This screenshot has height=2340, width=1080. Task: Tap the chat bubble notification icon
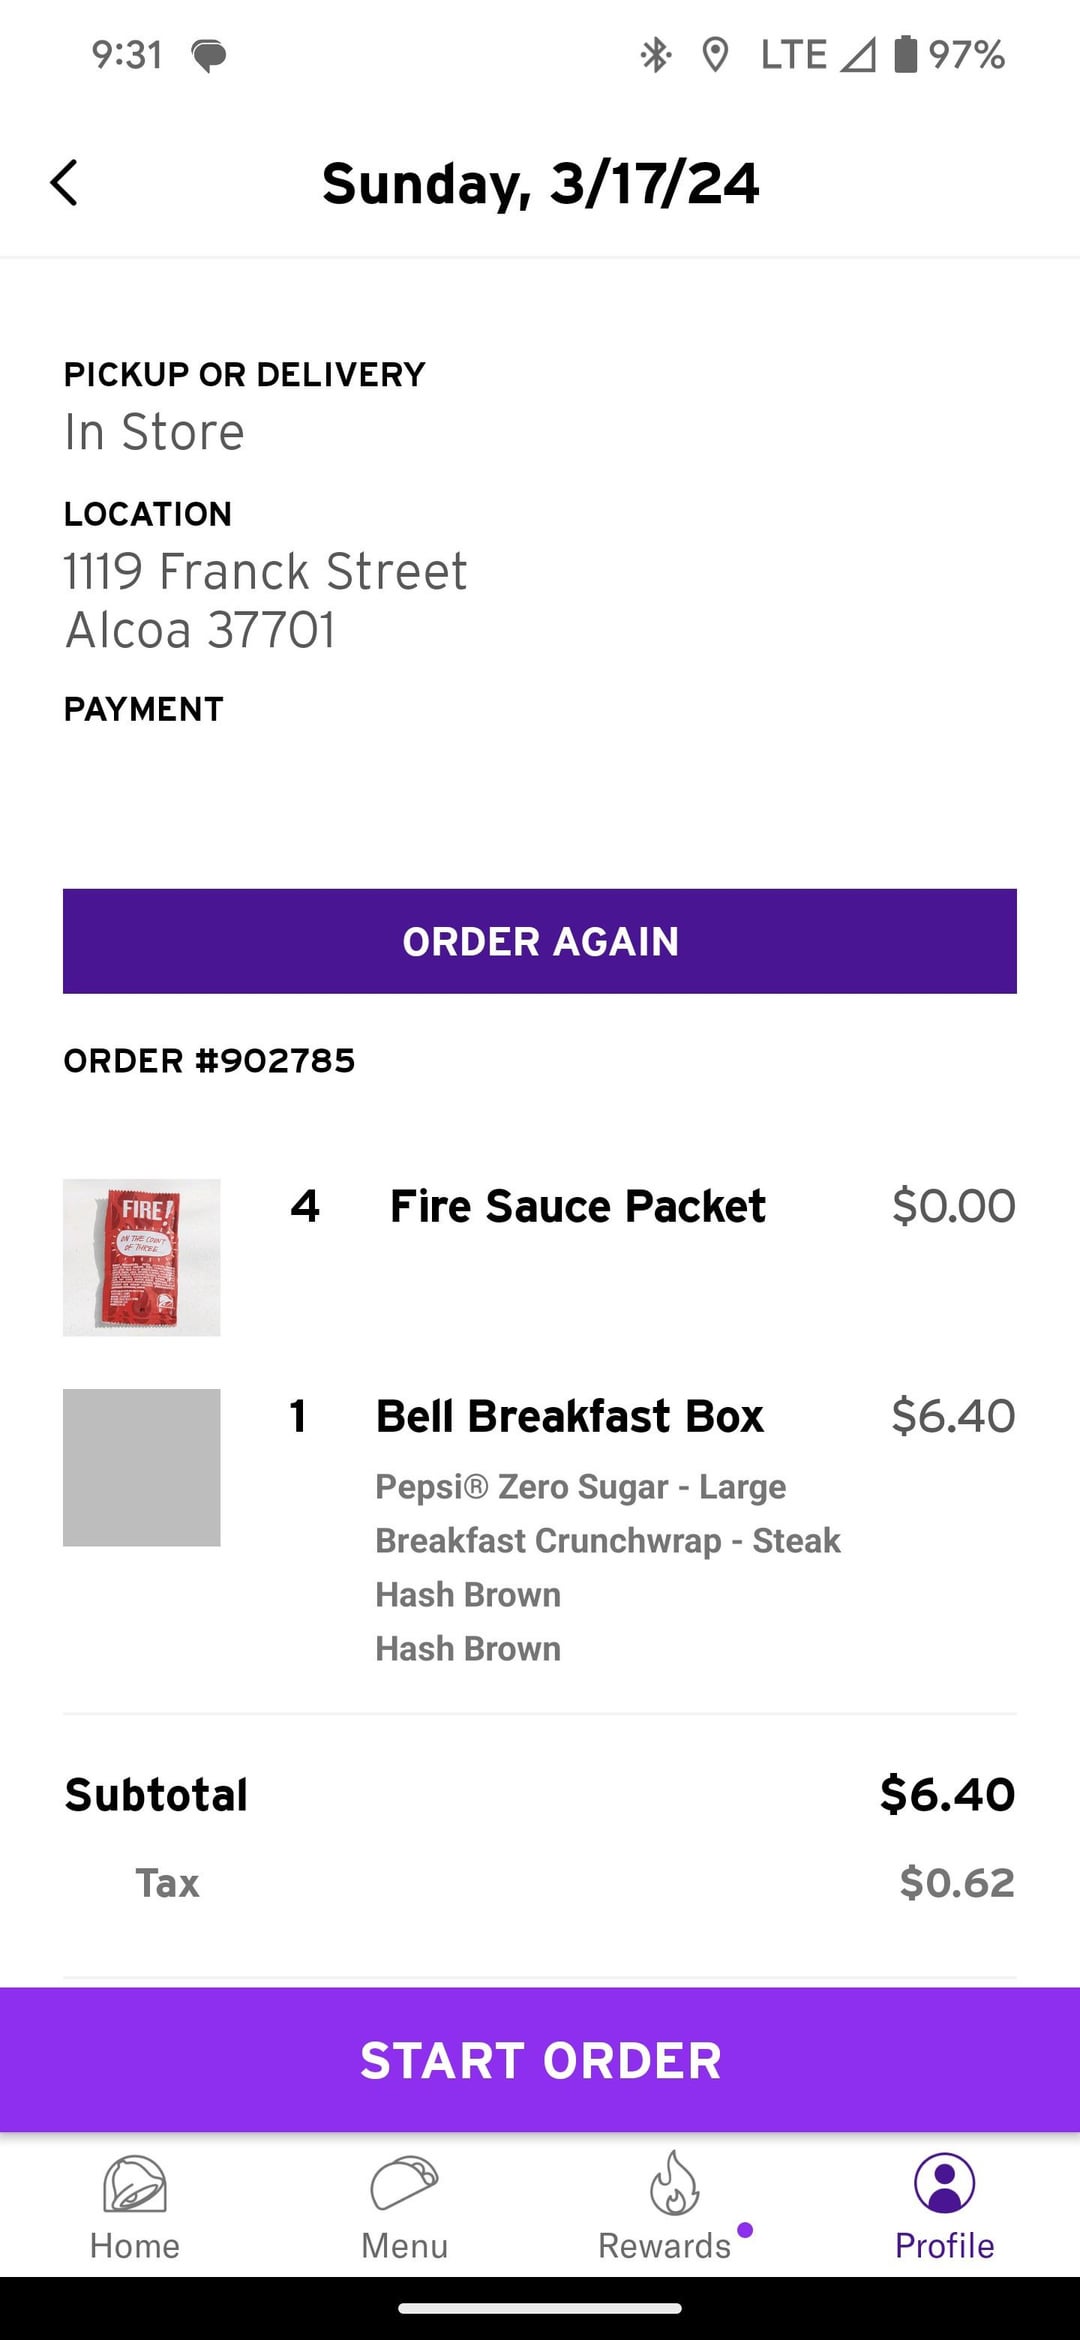point(208,56)
